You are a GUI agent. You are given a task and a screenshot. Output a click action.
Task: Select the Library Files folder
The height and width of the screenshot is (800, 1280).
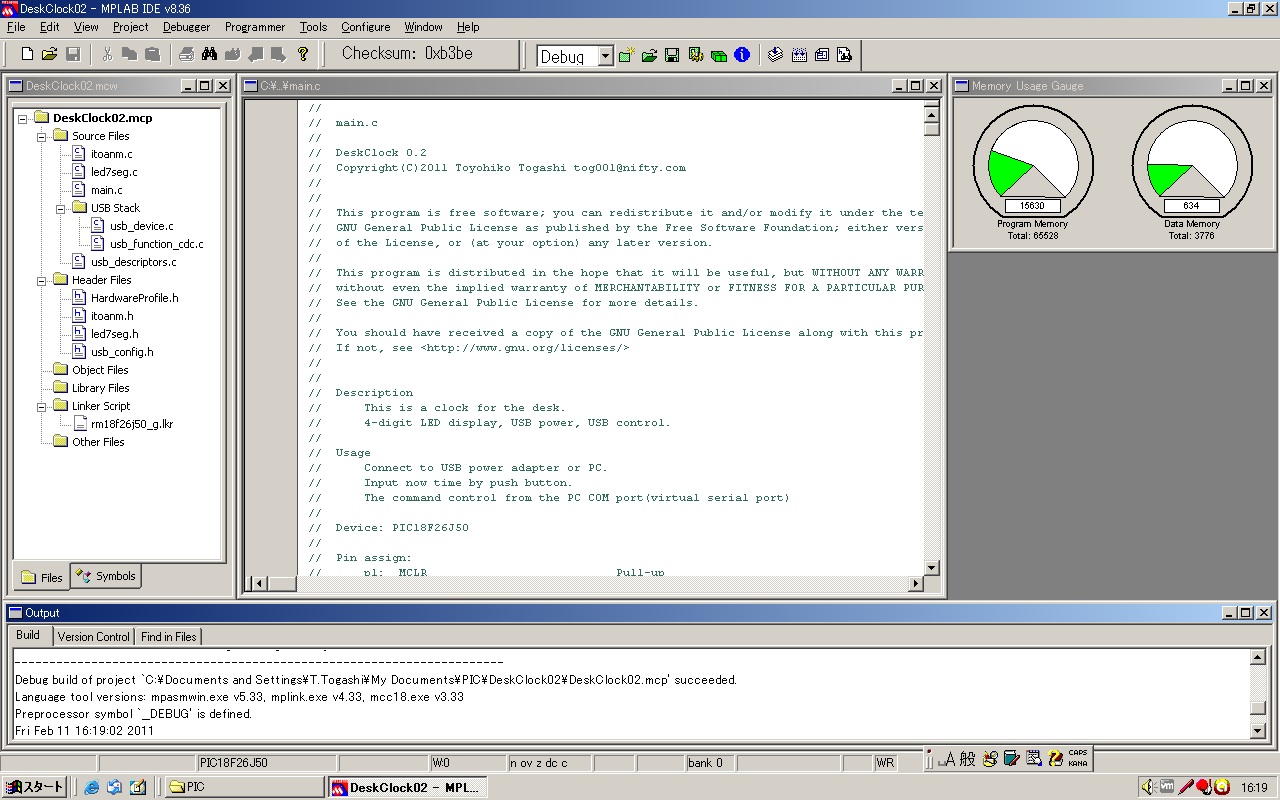click(100, 388)
